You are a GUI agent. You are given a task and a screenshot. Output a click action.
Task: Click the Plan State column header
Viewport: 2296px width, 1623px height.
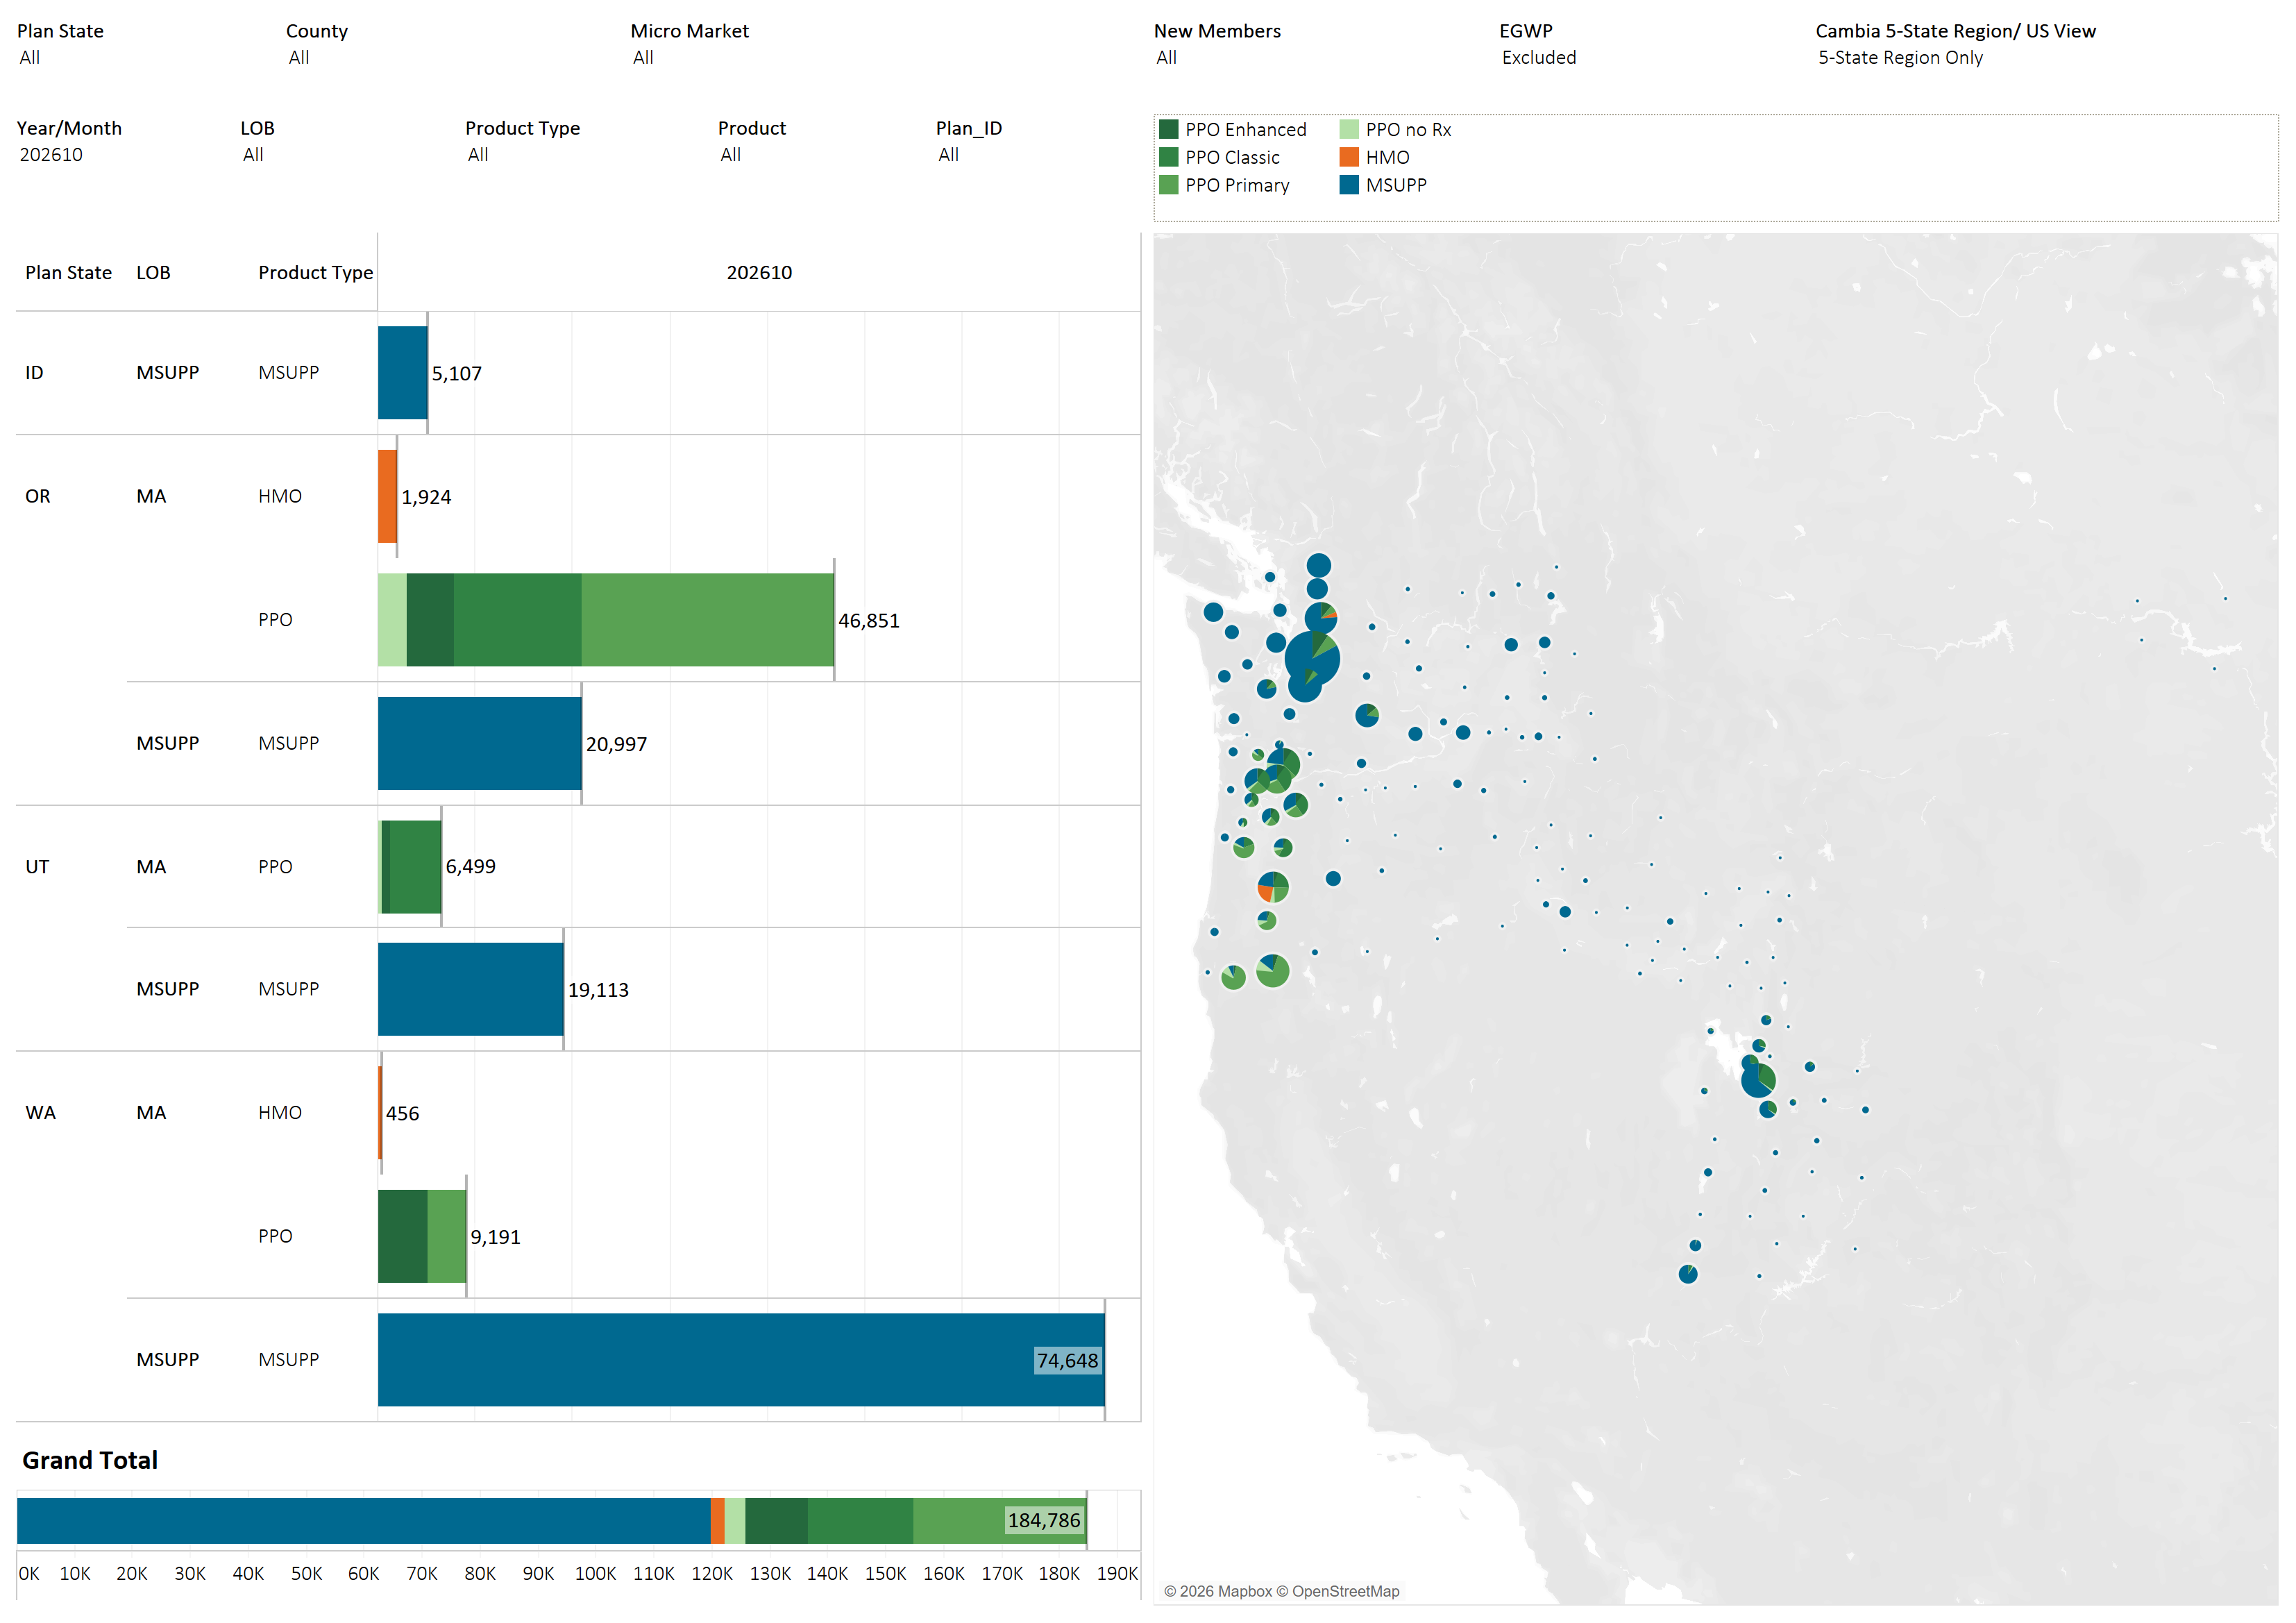pos(68,272)
